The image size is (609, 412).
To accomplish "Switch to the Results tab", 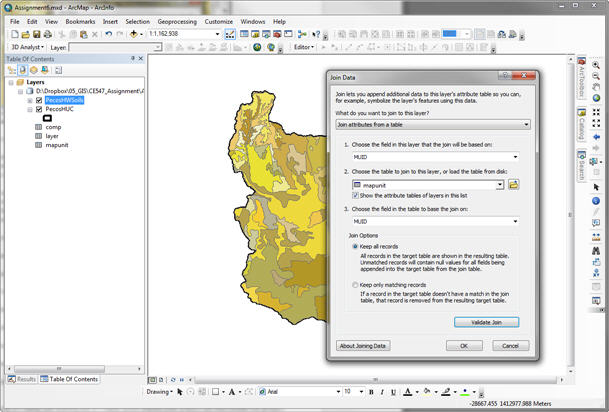I will pyautogui.click(x=22, y=379).
